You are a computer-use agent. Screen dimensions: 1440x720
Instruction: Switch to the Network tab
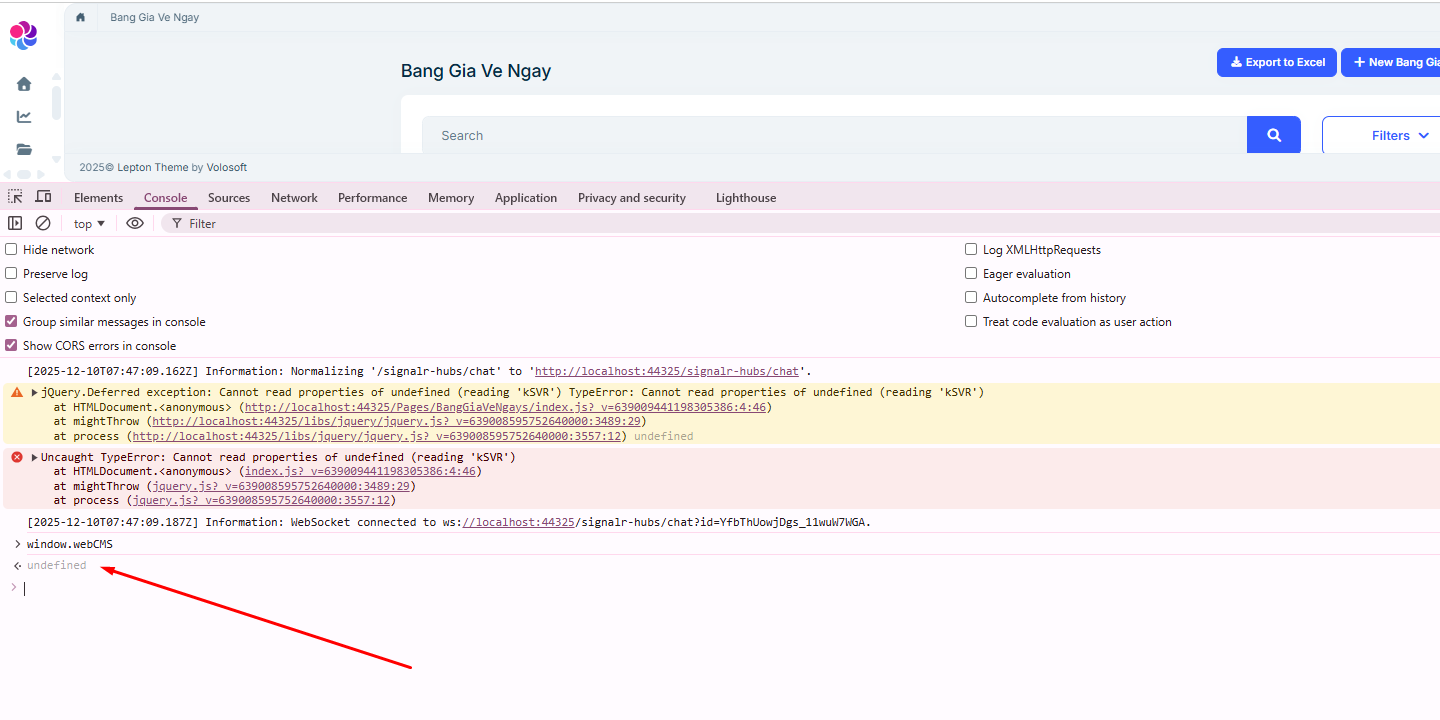tap(294, 198)
